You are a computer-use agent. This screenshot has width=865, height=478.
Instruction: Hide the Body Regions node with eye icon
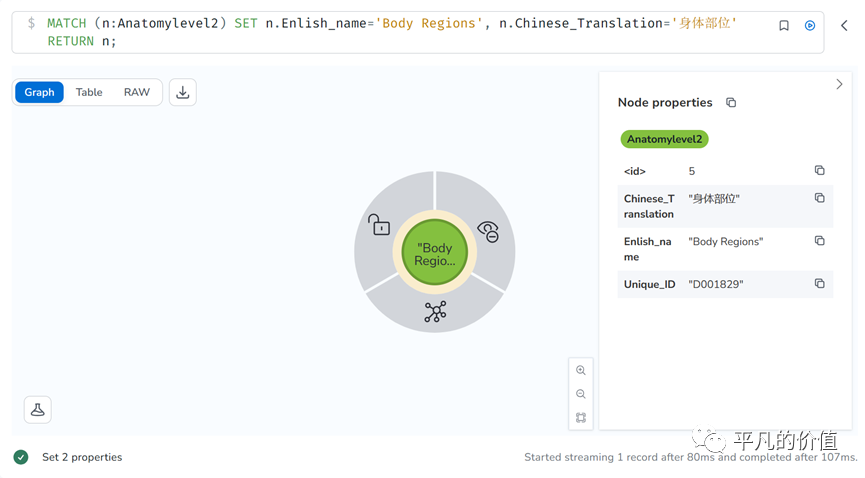(x=488, y=231)
